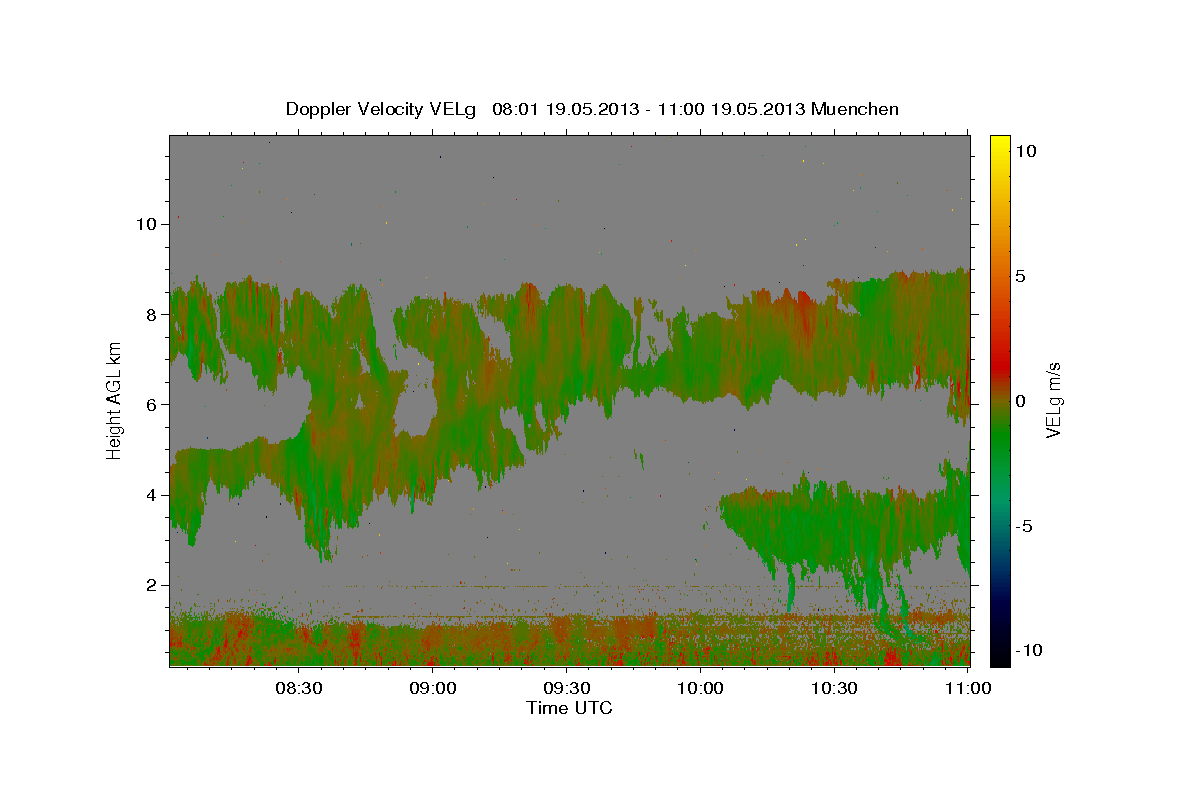Click the 11:00 time tick label
The height and width of the screenshot is (800, 1200).
point(967,688)
